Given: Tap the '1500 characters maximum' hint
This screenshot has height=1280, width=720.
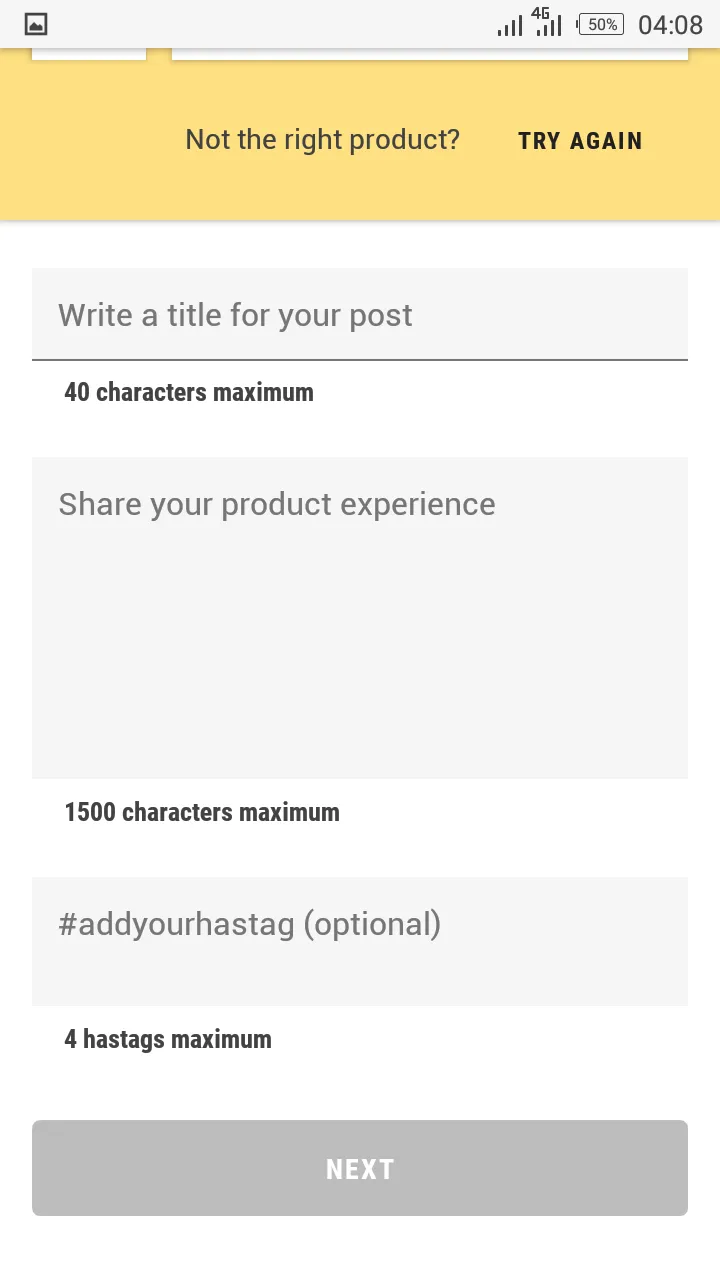Looking at the screenshot, I should [202, 812].
